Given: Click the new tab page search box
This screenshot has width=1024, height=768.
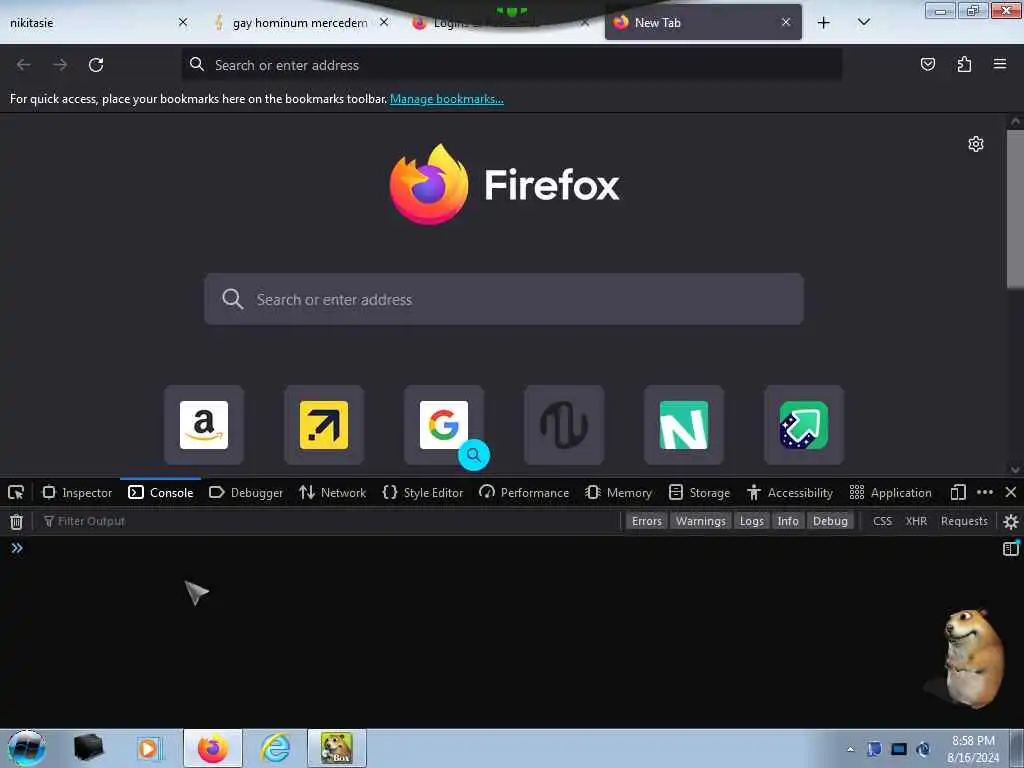Looking at the screenshot, I should 504,299.
